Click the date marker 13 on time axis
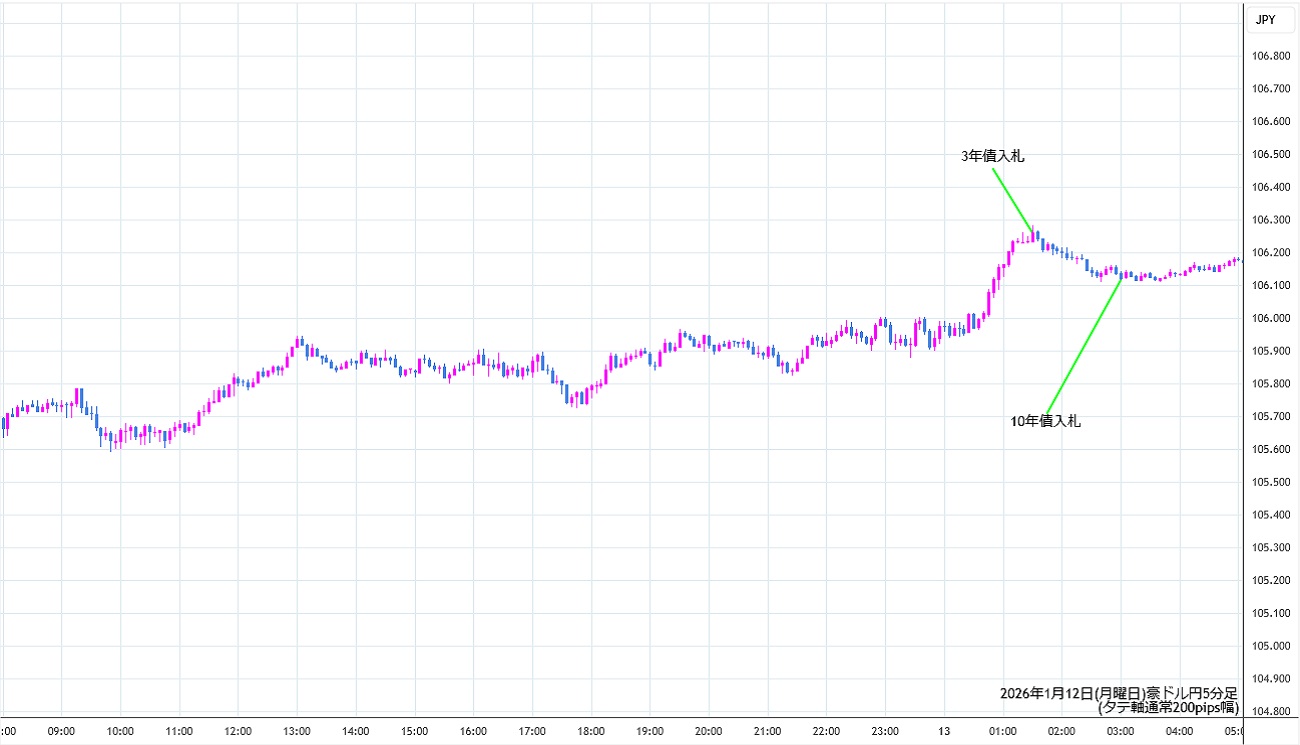The height and width of the screenshot is (745, 1300). pyautogui.click(x=944, y=731)
